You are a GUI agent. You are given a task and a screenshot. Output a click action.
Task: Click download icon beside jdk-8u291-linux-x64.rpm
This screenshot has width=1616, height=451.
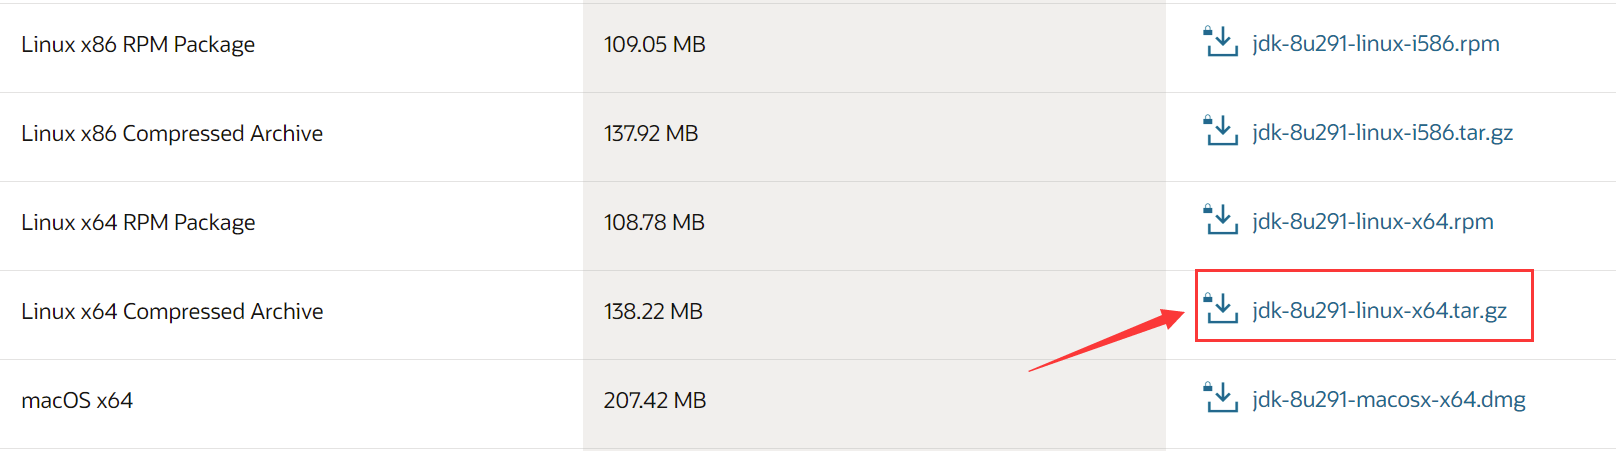coord(1220,220)
